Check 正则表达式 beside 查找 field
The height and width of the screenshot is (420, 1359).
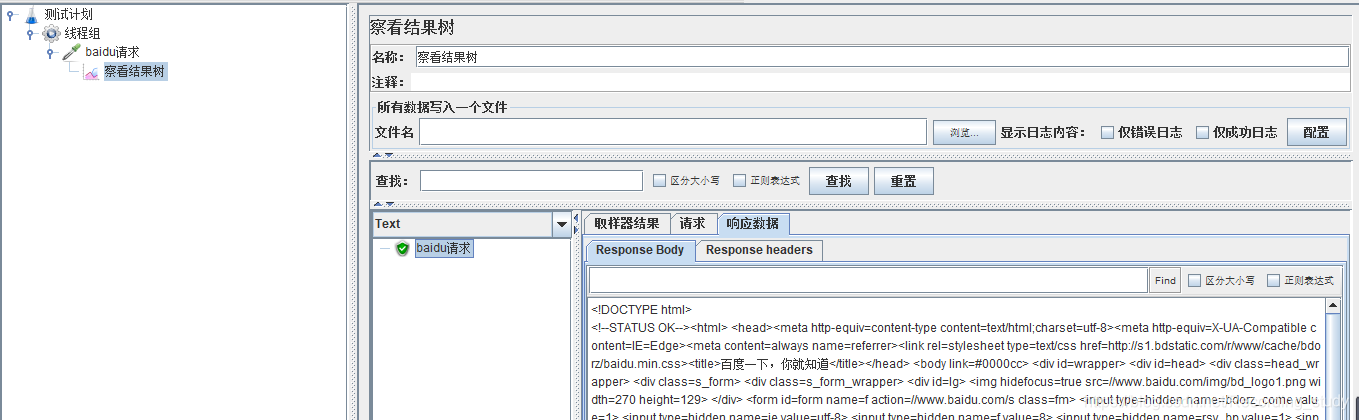tap(739, 181)
